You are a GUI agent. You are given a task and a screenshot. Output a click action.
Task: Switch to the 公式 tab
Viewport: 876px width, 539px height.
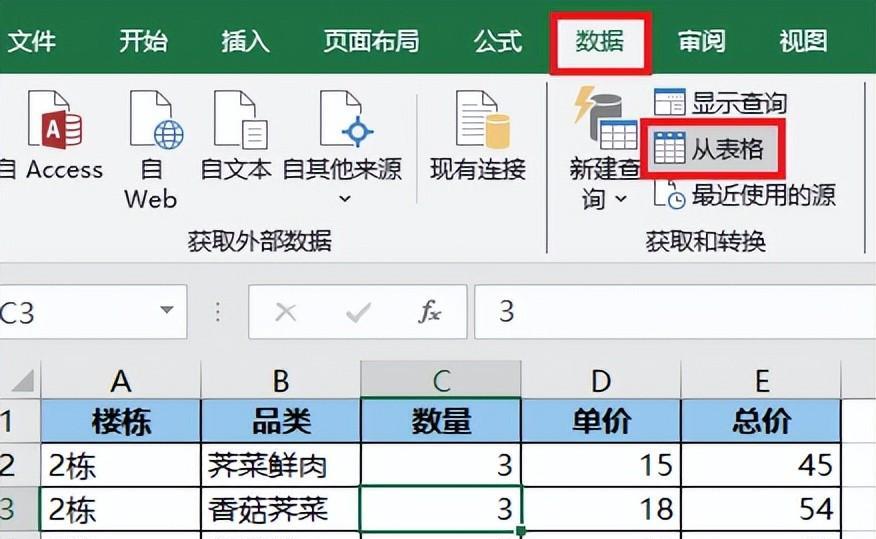pos(498,41)
